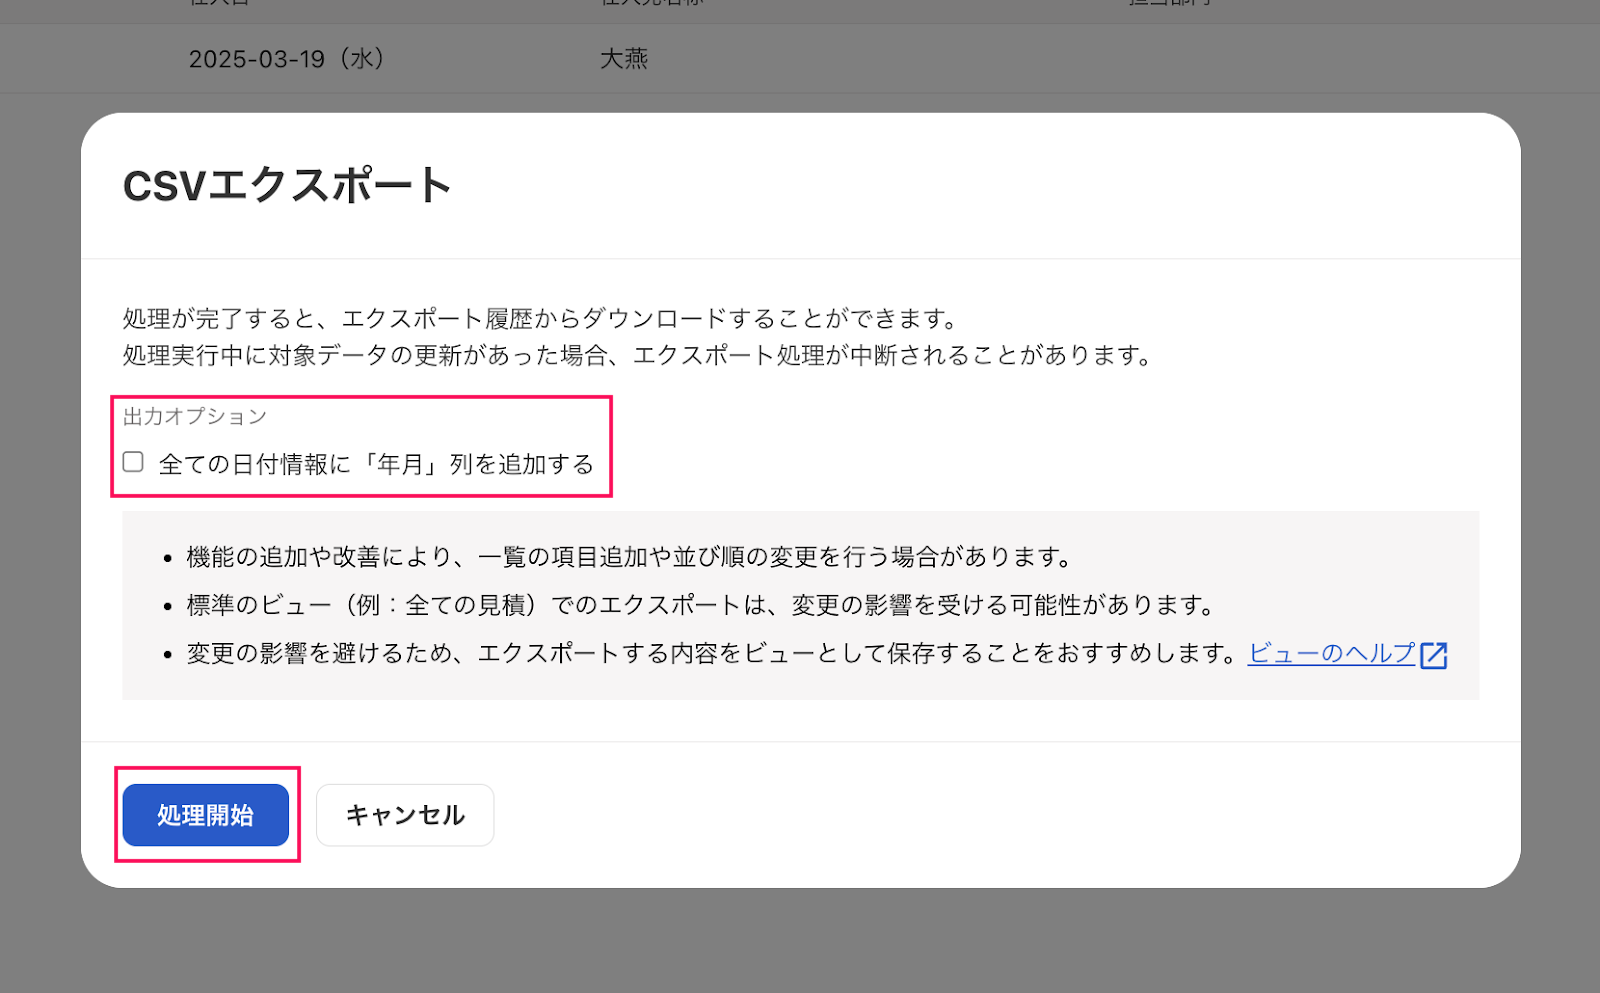Image resolution: width=1600 pixels, height=993 pixels.
Task: Click the 全ての日付情報に「年月」列を追加する label
Action: pos(376,464)
